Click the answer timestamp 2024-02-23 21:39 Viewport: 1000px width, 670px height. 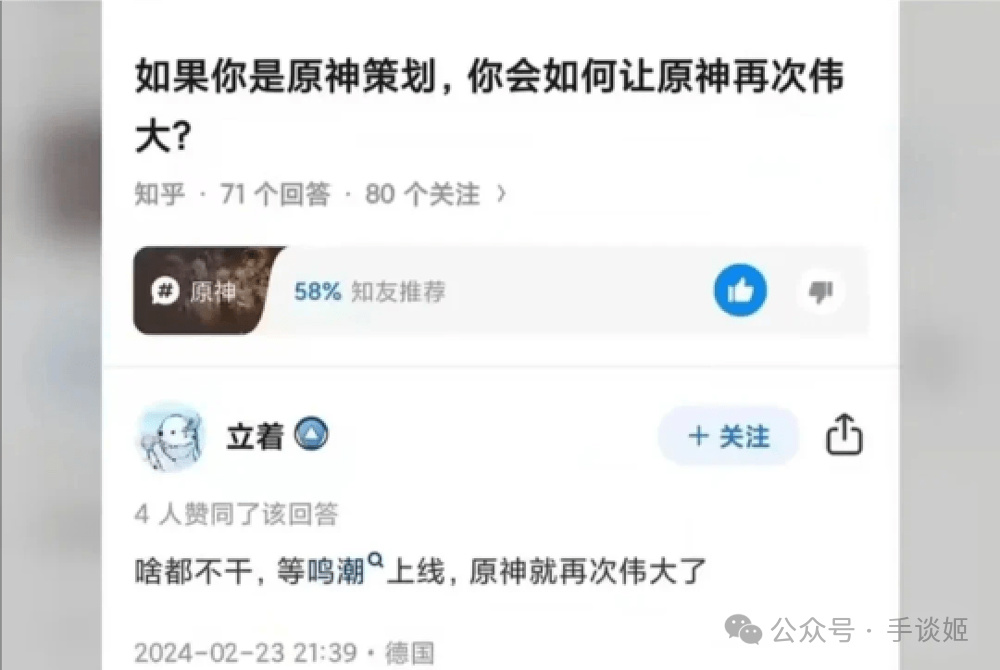click(246, 653)
